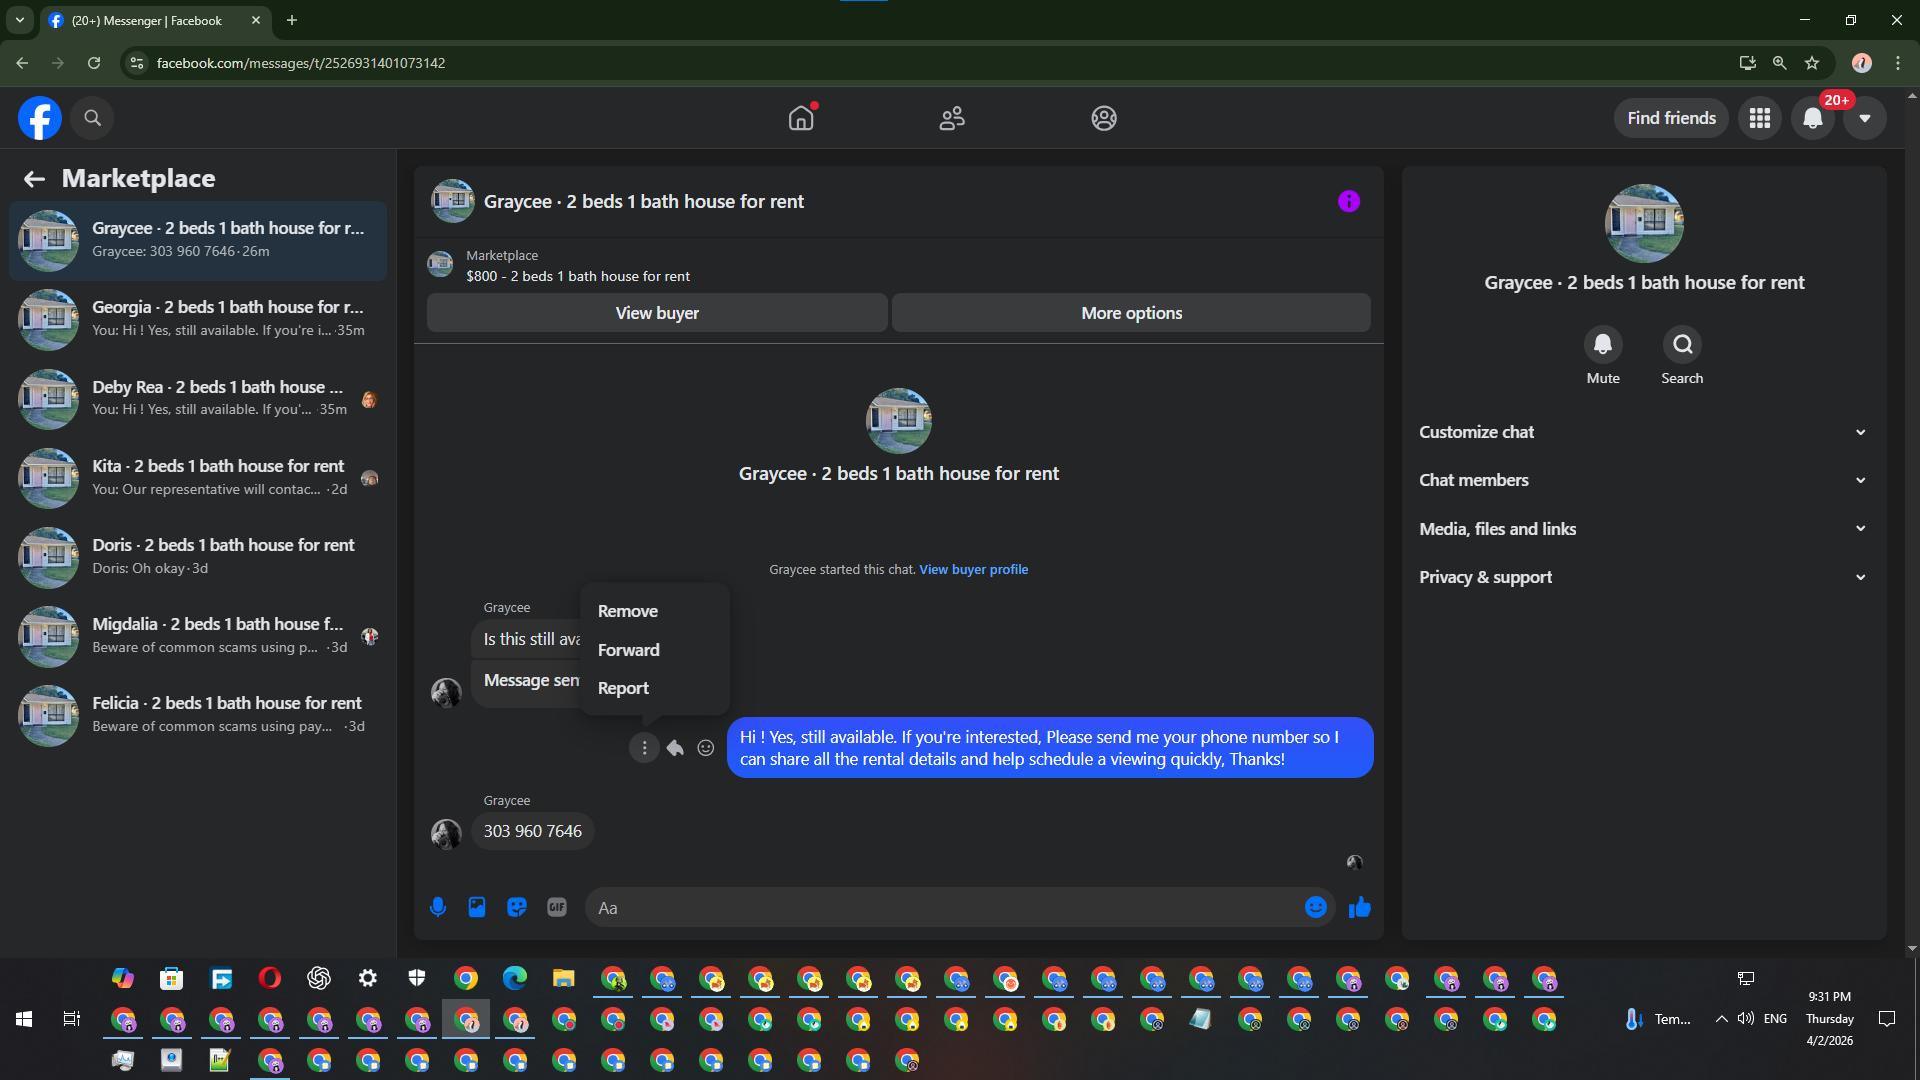Switch to the Messenger | Facebook tab
The height and width of the screenshot is (1080, 1920).
pyautogui.click(x=145, y=20)
